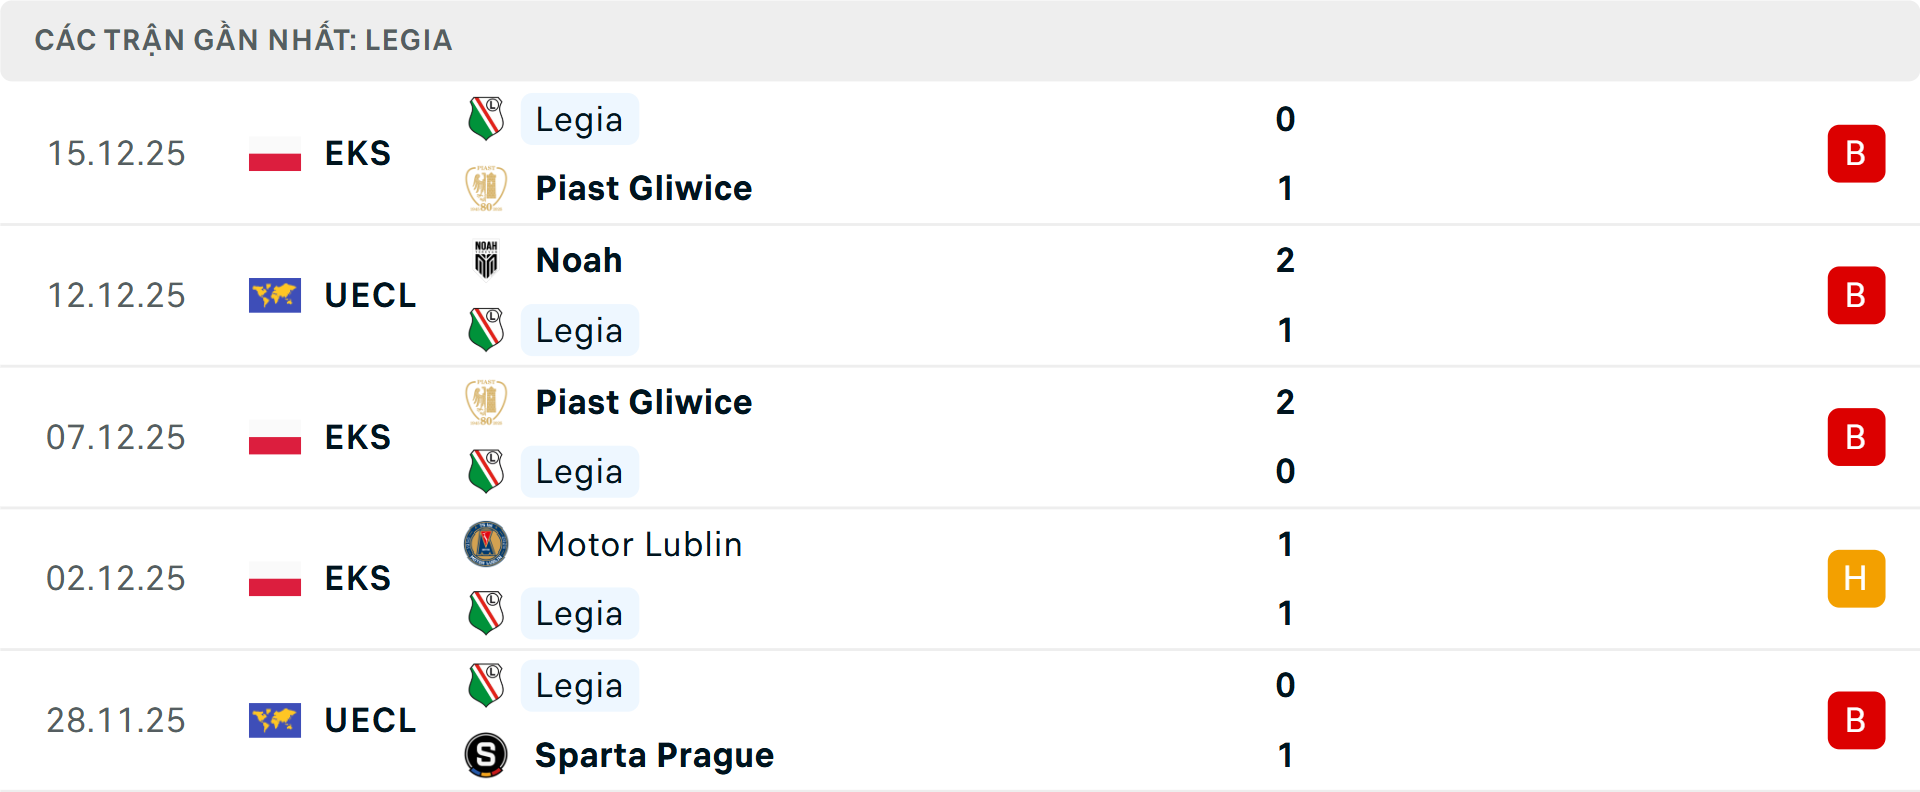Select the date 07.12.25
The width and height of the screenshot is (1920, 792).
[x=116, y=437]
